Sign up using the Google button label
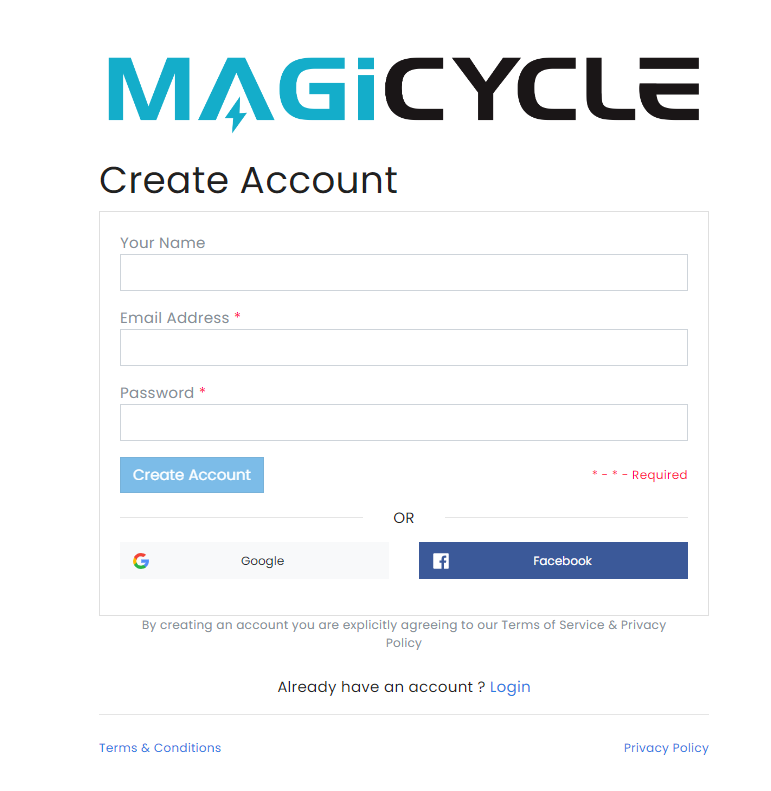Image resolution: width=771 pixels, height=791 pixels. click(262, 561)
